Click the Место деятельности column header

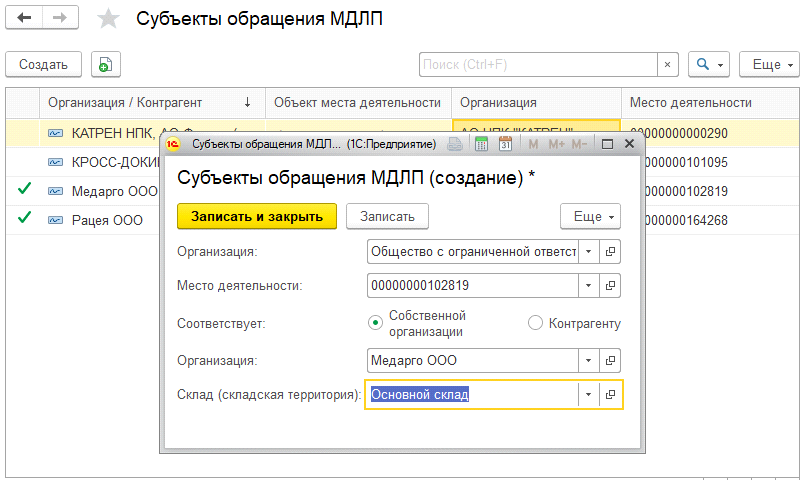point(710,103)
